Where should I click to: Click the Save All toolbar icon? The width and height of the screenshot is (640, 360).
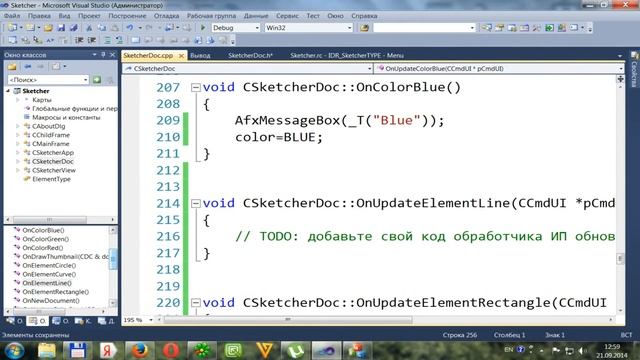tap(73, 28)
